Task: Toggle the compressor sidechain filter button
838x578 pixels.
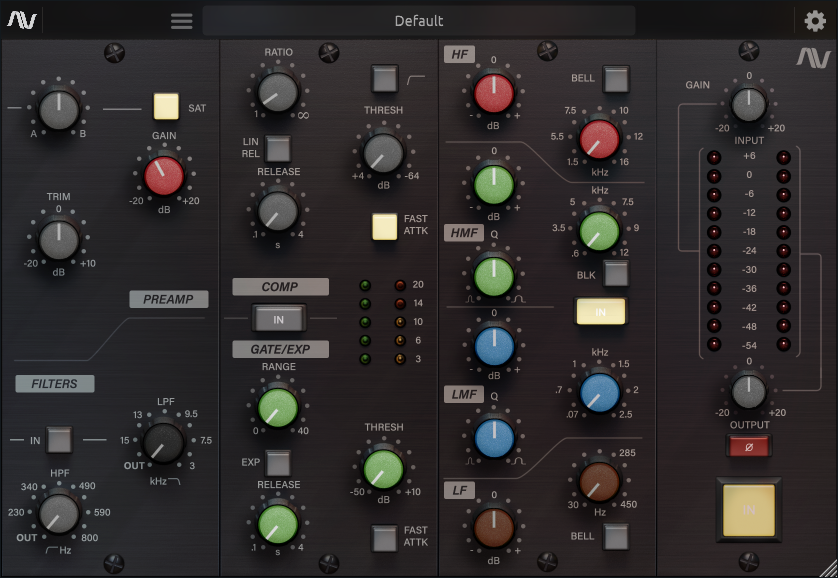Action: coord(384,77)
